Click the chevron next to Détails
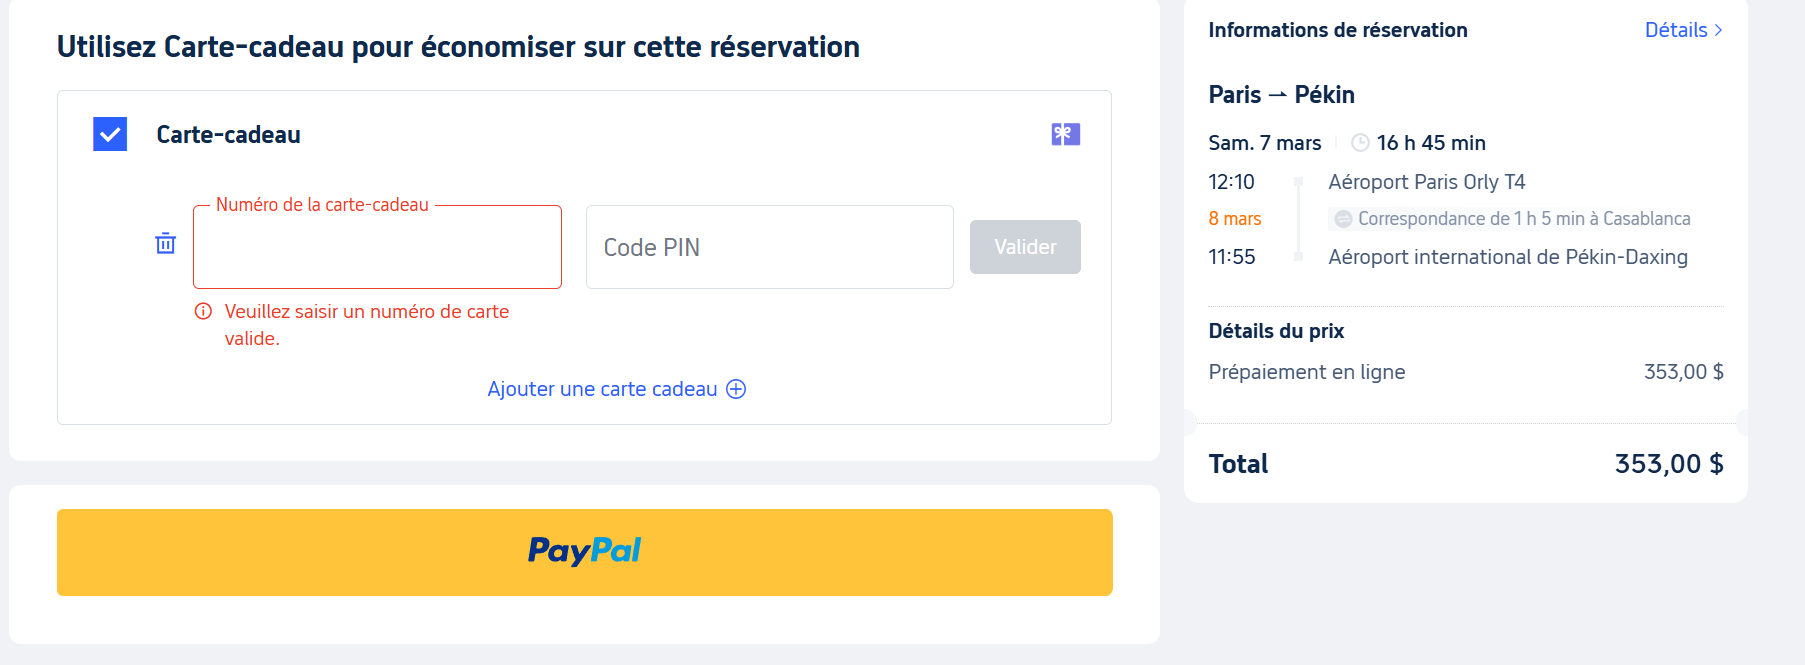Screen dimensions: 1805x665 click(1718, 30)
